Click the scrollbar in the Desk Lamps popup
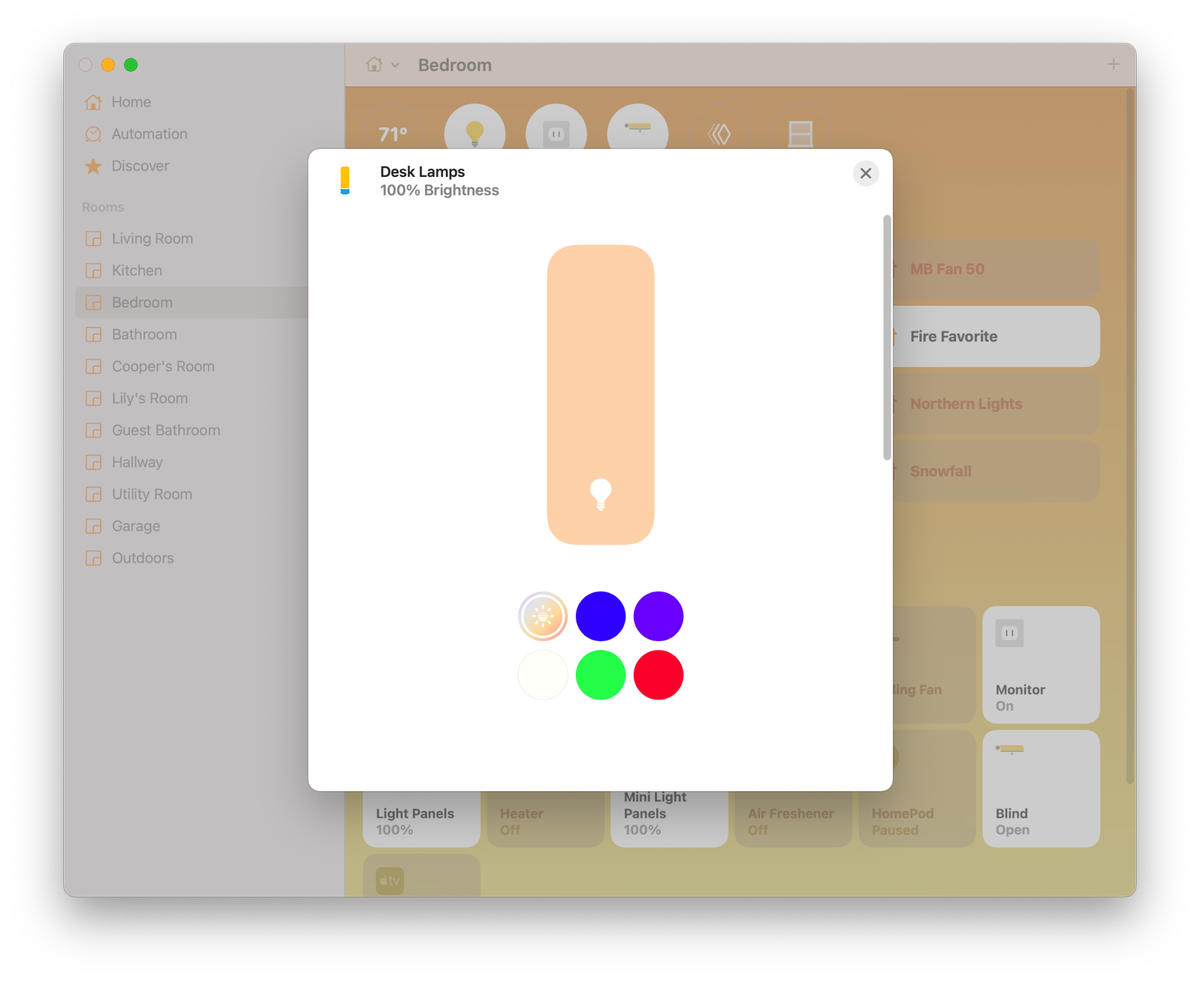The image size is (1200, 981). coord(886,330)
